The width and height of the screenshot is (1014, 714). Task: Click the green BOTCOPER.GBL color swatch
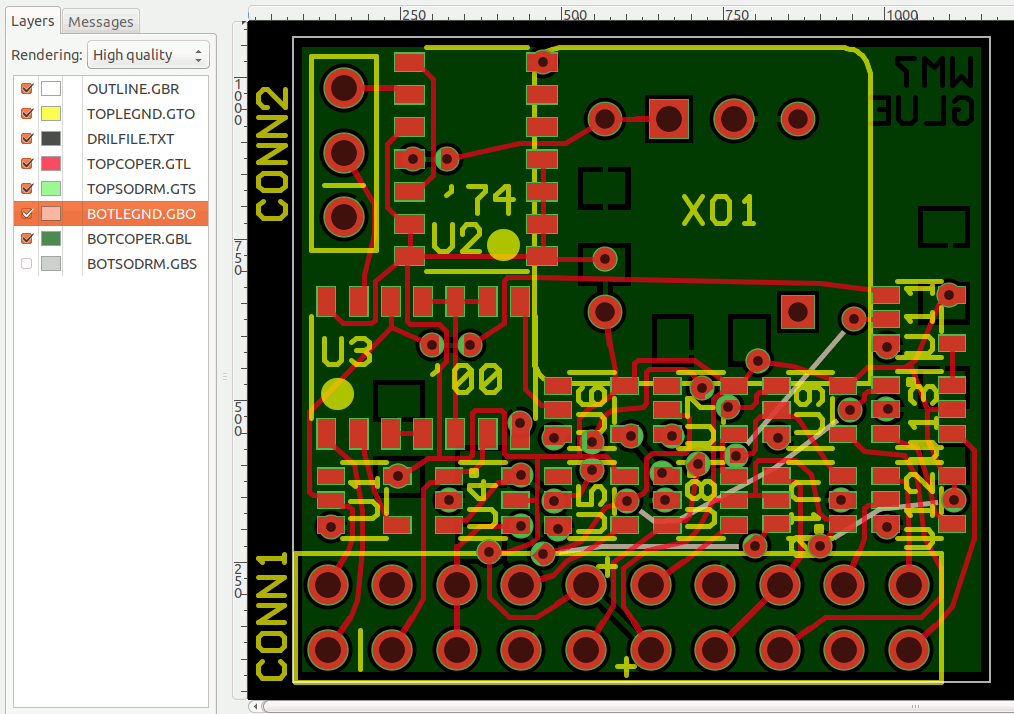point(51,239)
